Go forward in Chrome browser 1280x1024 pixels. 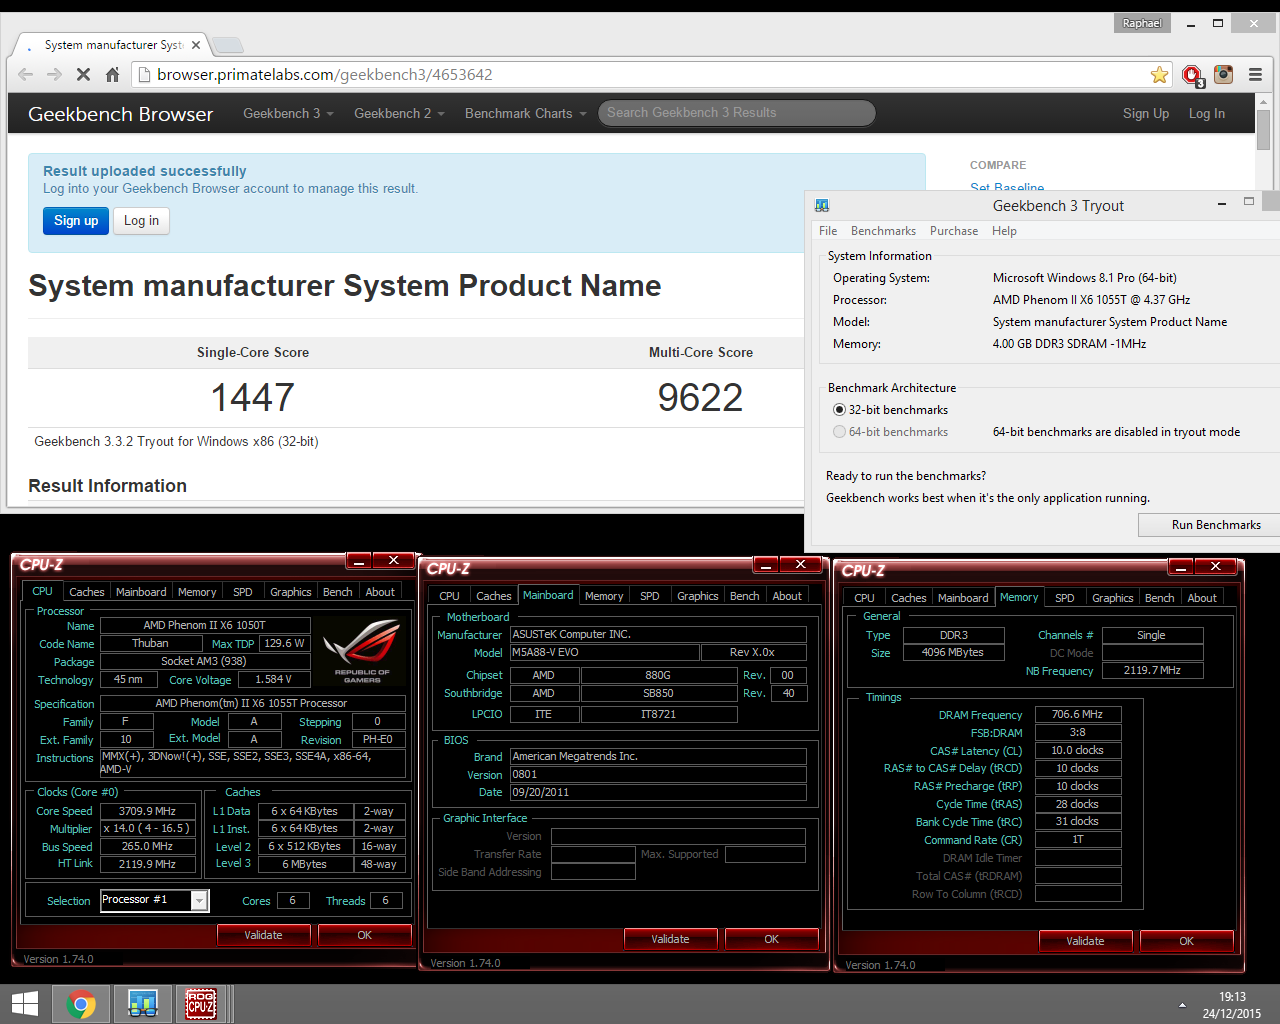click(x=55, y=75)
